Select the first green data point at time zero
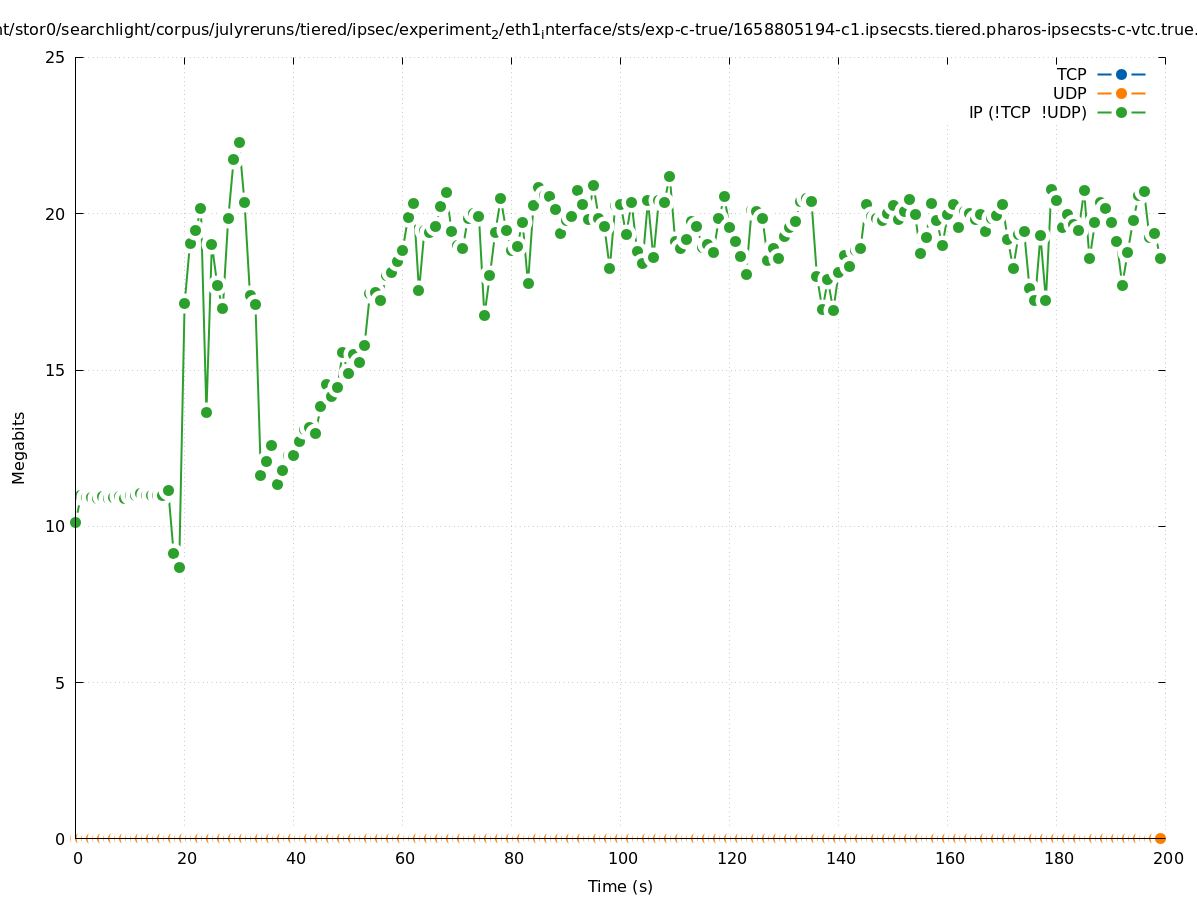The height and width of the screenshot is (900, 1197). [75, 522]
